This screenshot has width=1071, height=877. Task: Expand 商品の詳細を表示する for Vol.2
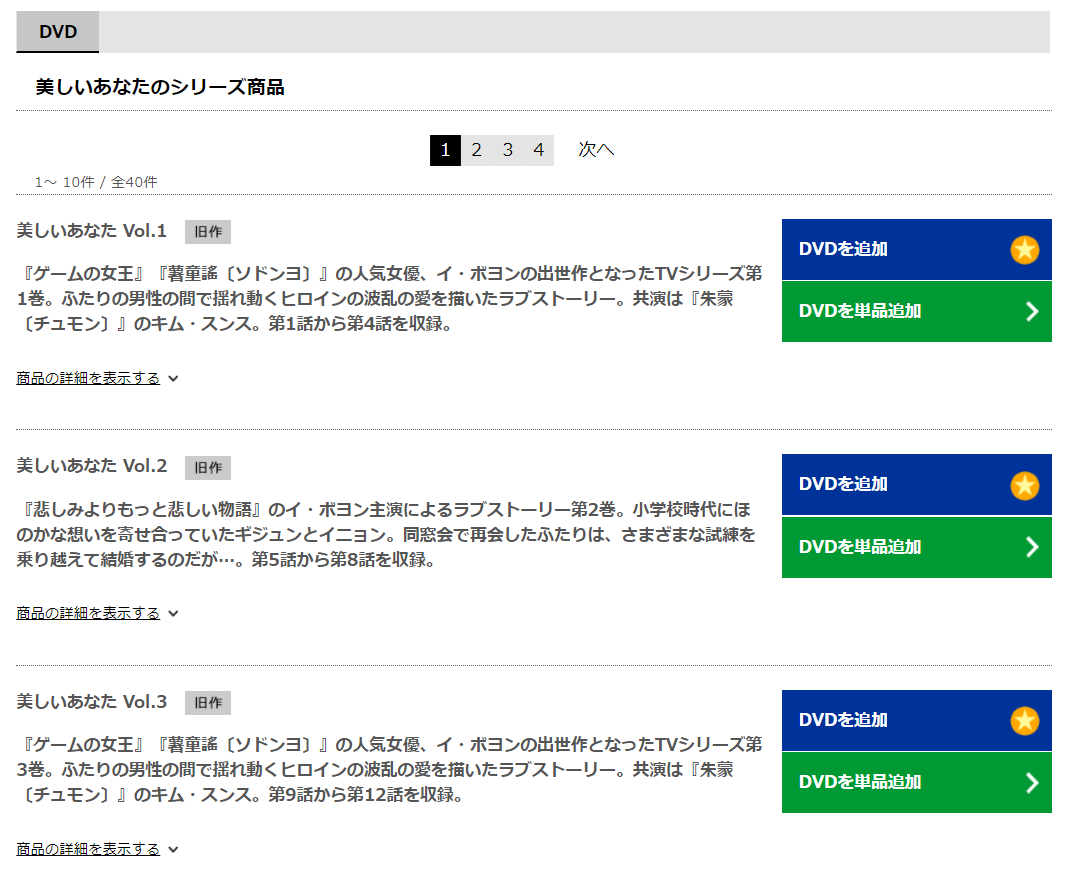coord(88,613)
